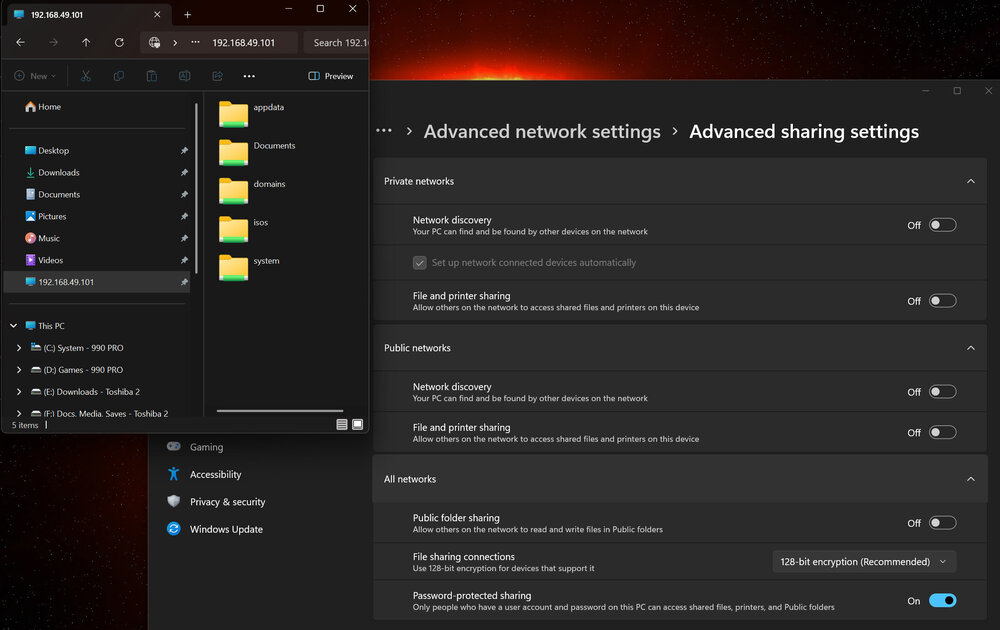The width and height of the screenshot is (1000, 630).
Task: Click the Cut scissors icon
Action: click(85, 76)
